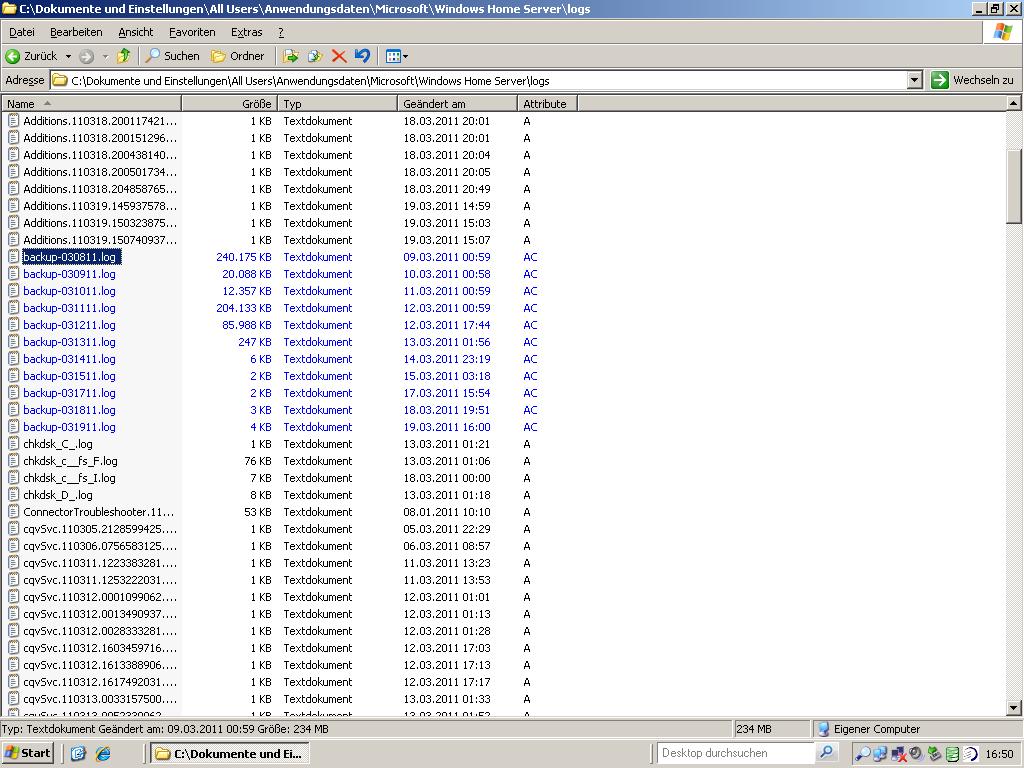This screenshot has height=768, width=1024.
Task: Open the Views dropdown button
Action: coord(396,56)
